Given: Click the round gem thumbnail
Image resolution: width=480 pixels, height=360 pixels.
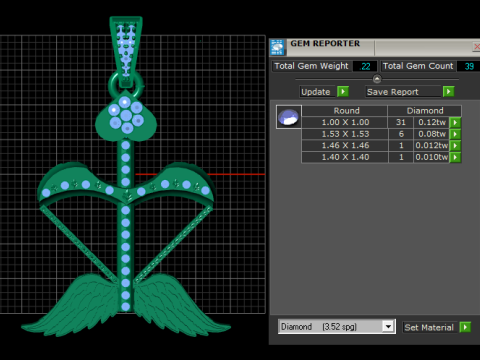Looking at the screenshot, I should point(289,117).
